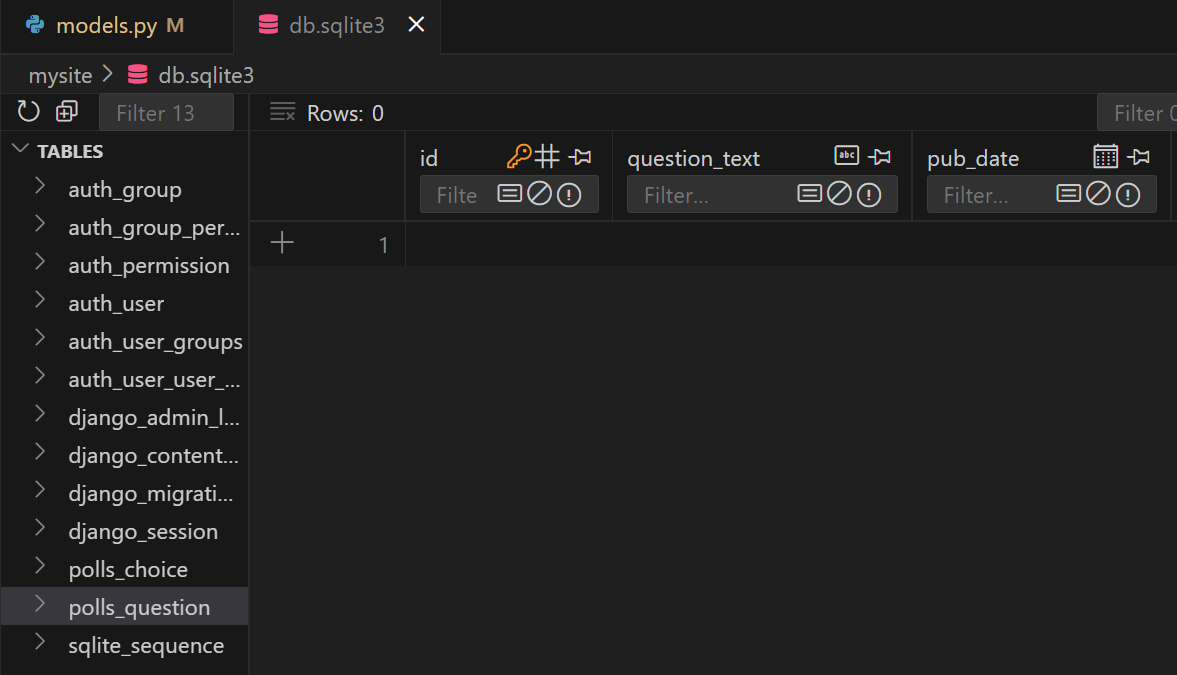The width and height of the screenshot is (1177, 675).
Task: Click the new query icon beside refresh
Action: pos(67,112)
